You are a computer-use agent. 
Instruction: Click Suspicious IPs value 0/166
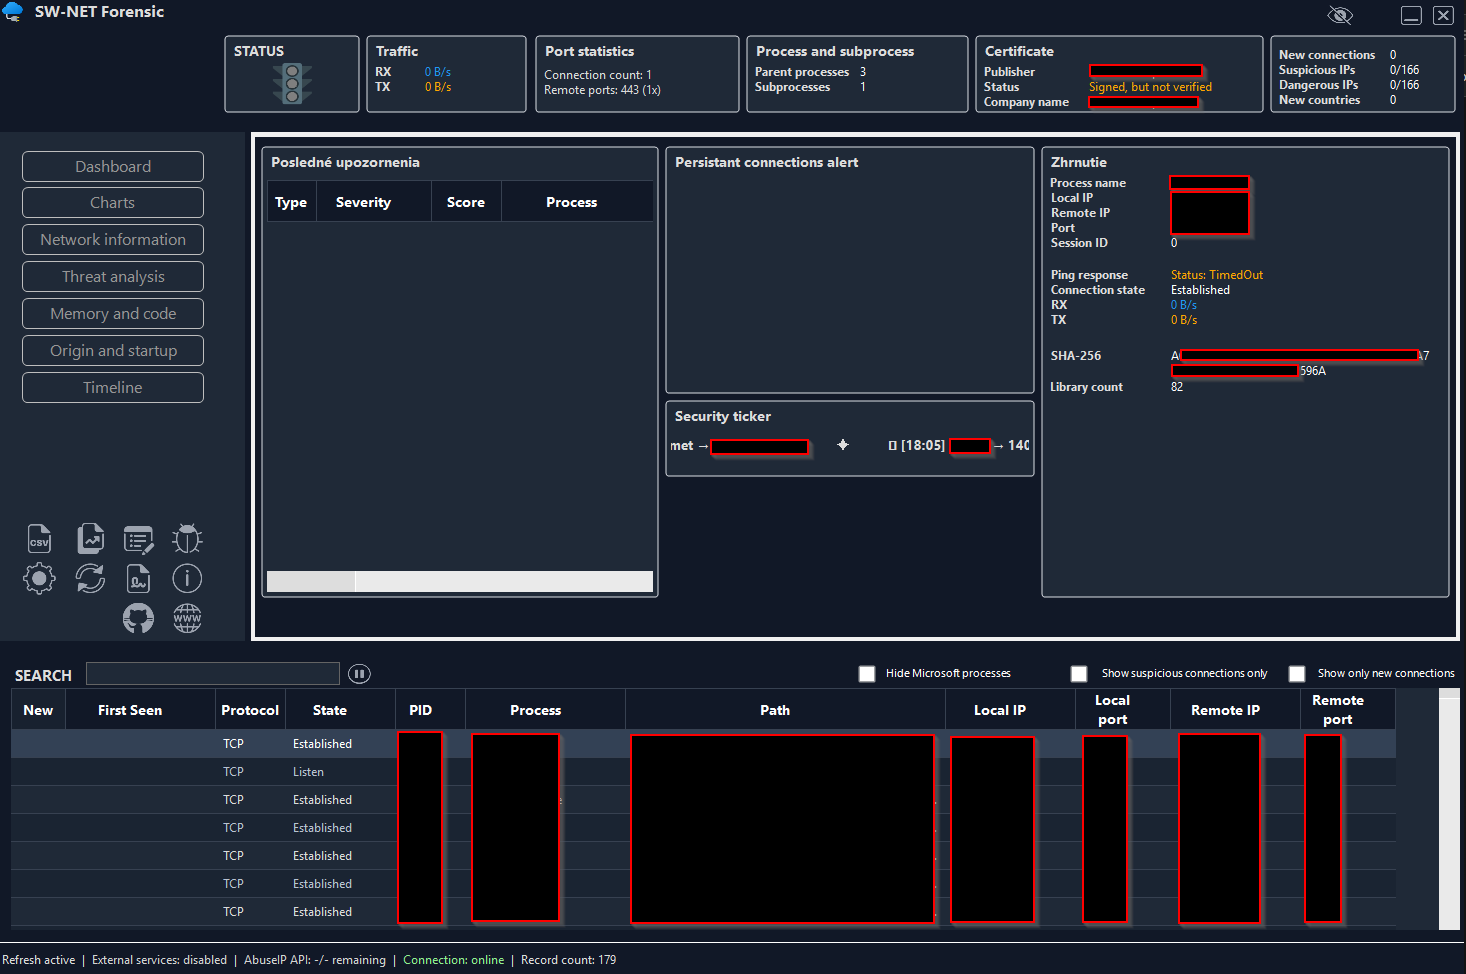tap(1404, 70)
